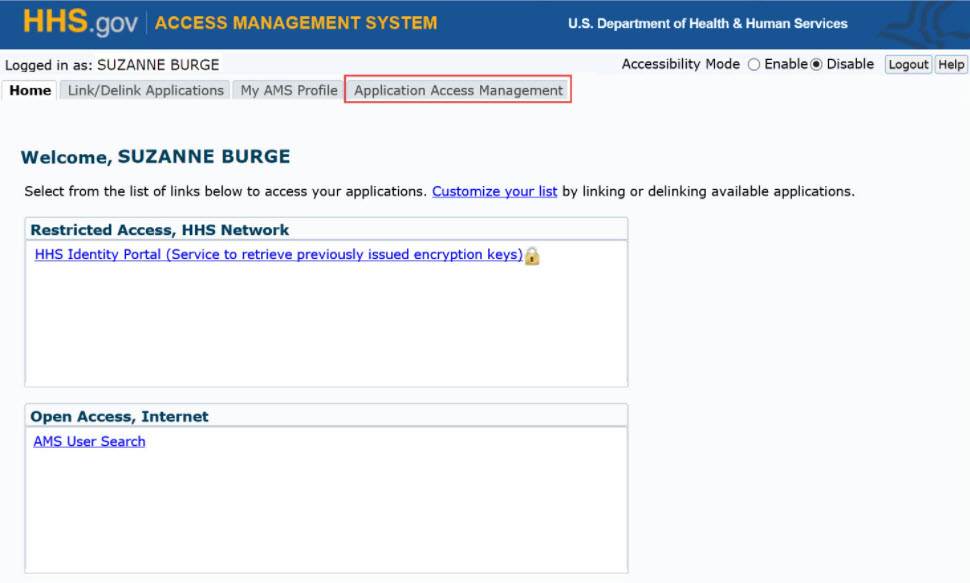This screenshot has height=583, width=970.
Task: Select the Disable accessibility radio button
Action: (x=816, y=65)
